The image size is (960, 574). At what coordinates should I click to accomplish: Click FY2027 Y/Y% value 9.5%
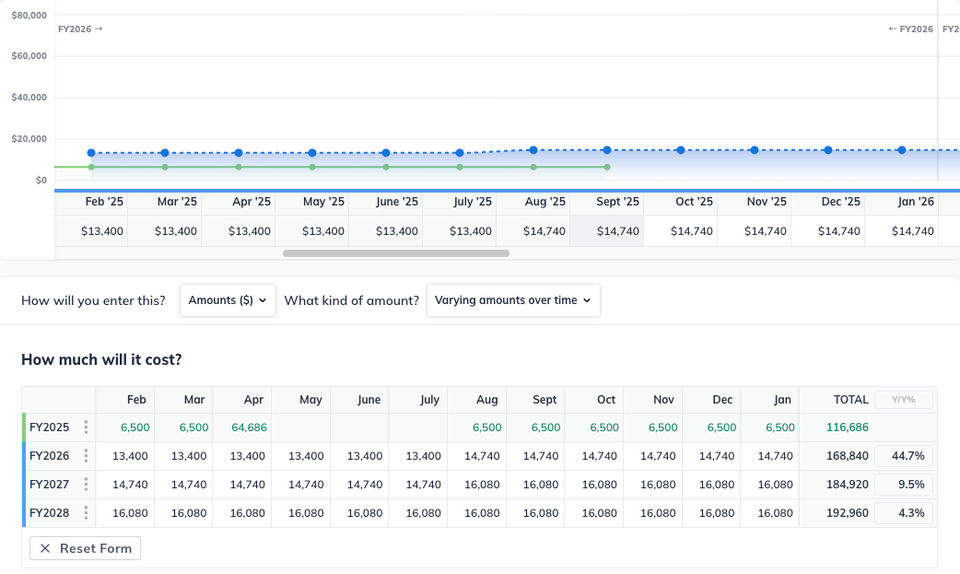coord(904,484)
